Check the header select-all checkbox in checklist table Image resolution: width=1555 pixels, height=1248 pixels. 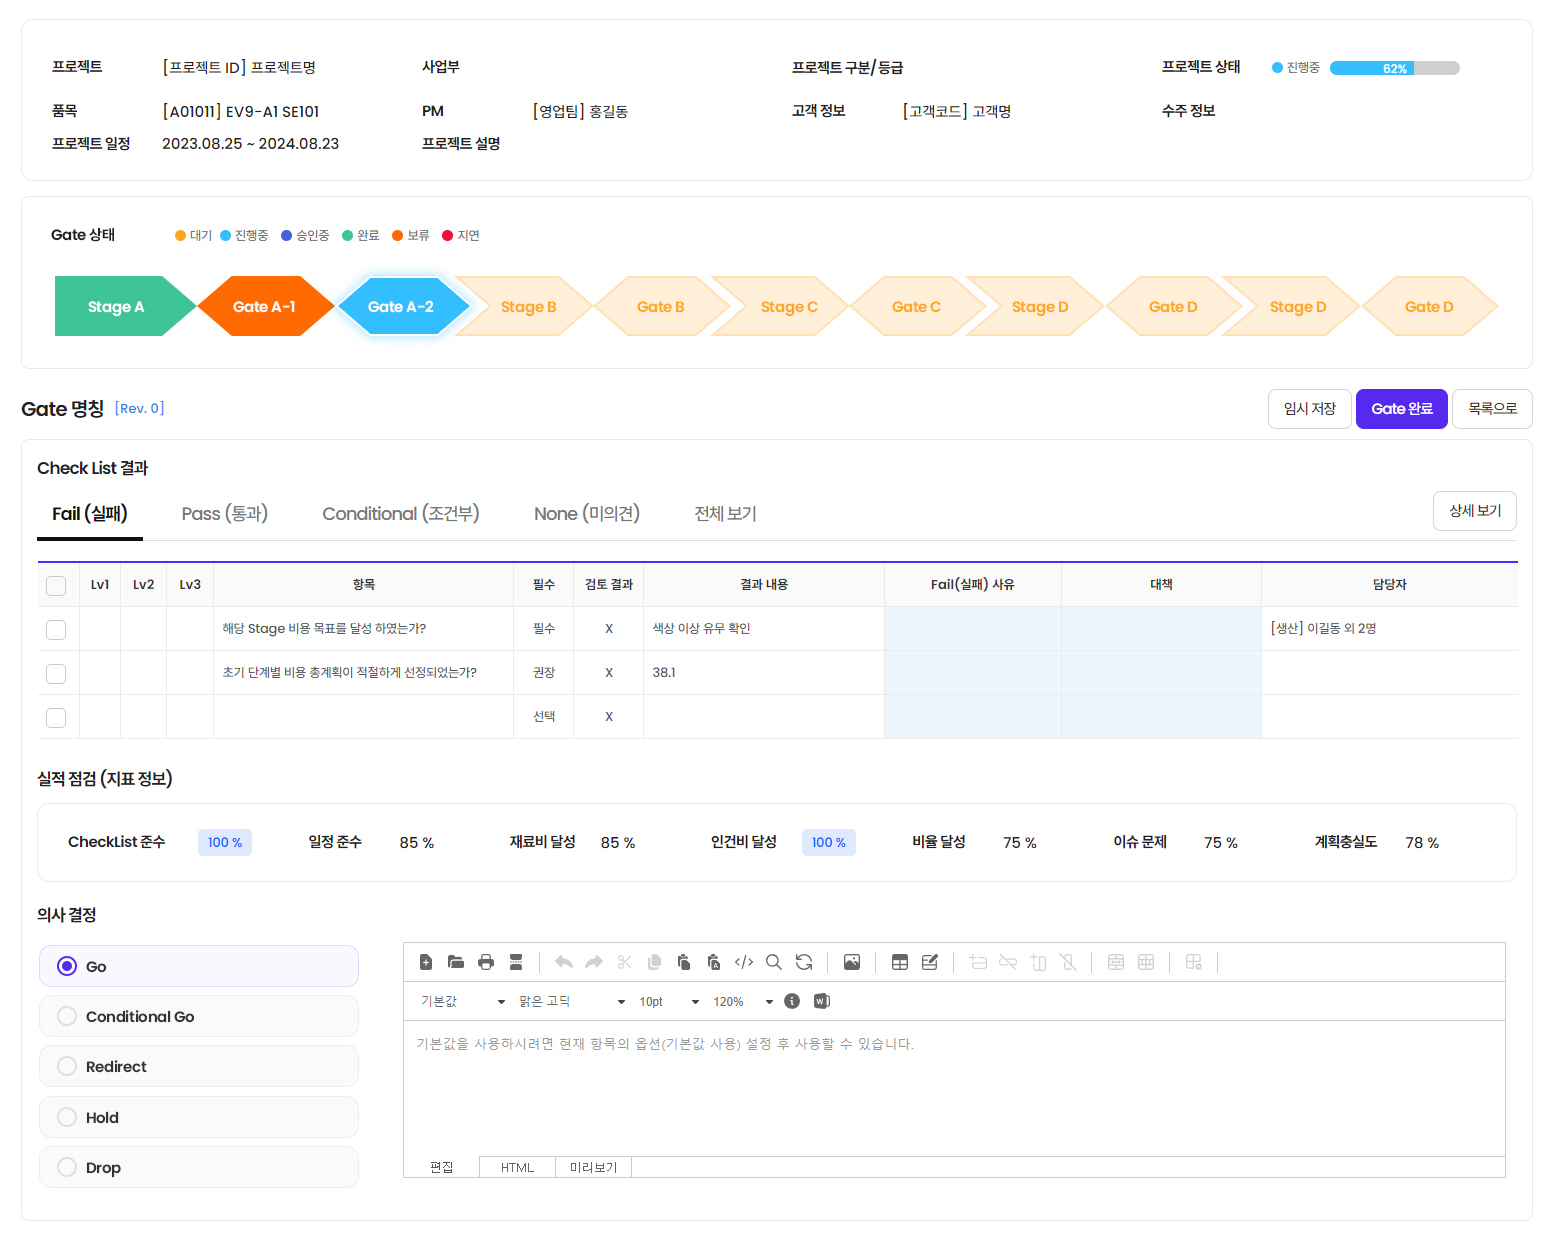(56, 585)
